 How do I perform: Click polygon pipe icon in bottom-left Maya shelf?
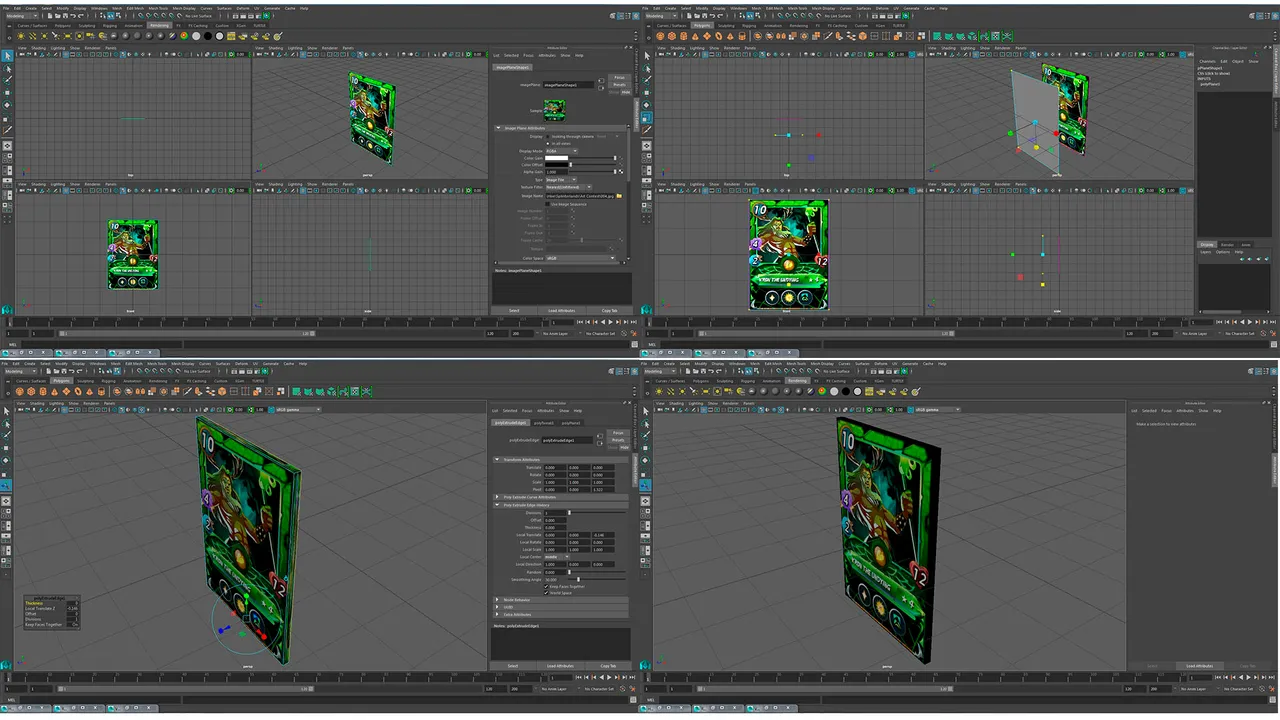point(101,392)
